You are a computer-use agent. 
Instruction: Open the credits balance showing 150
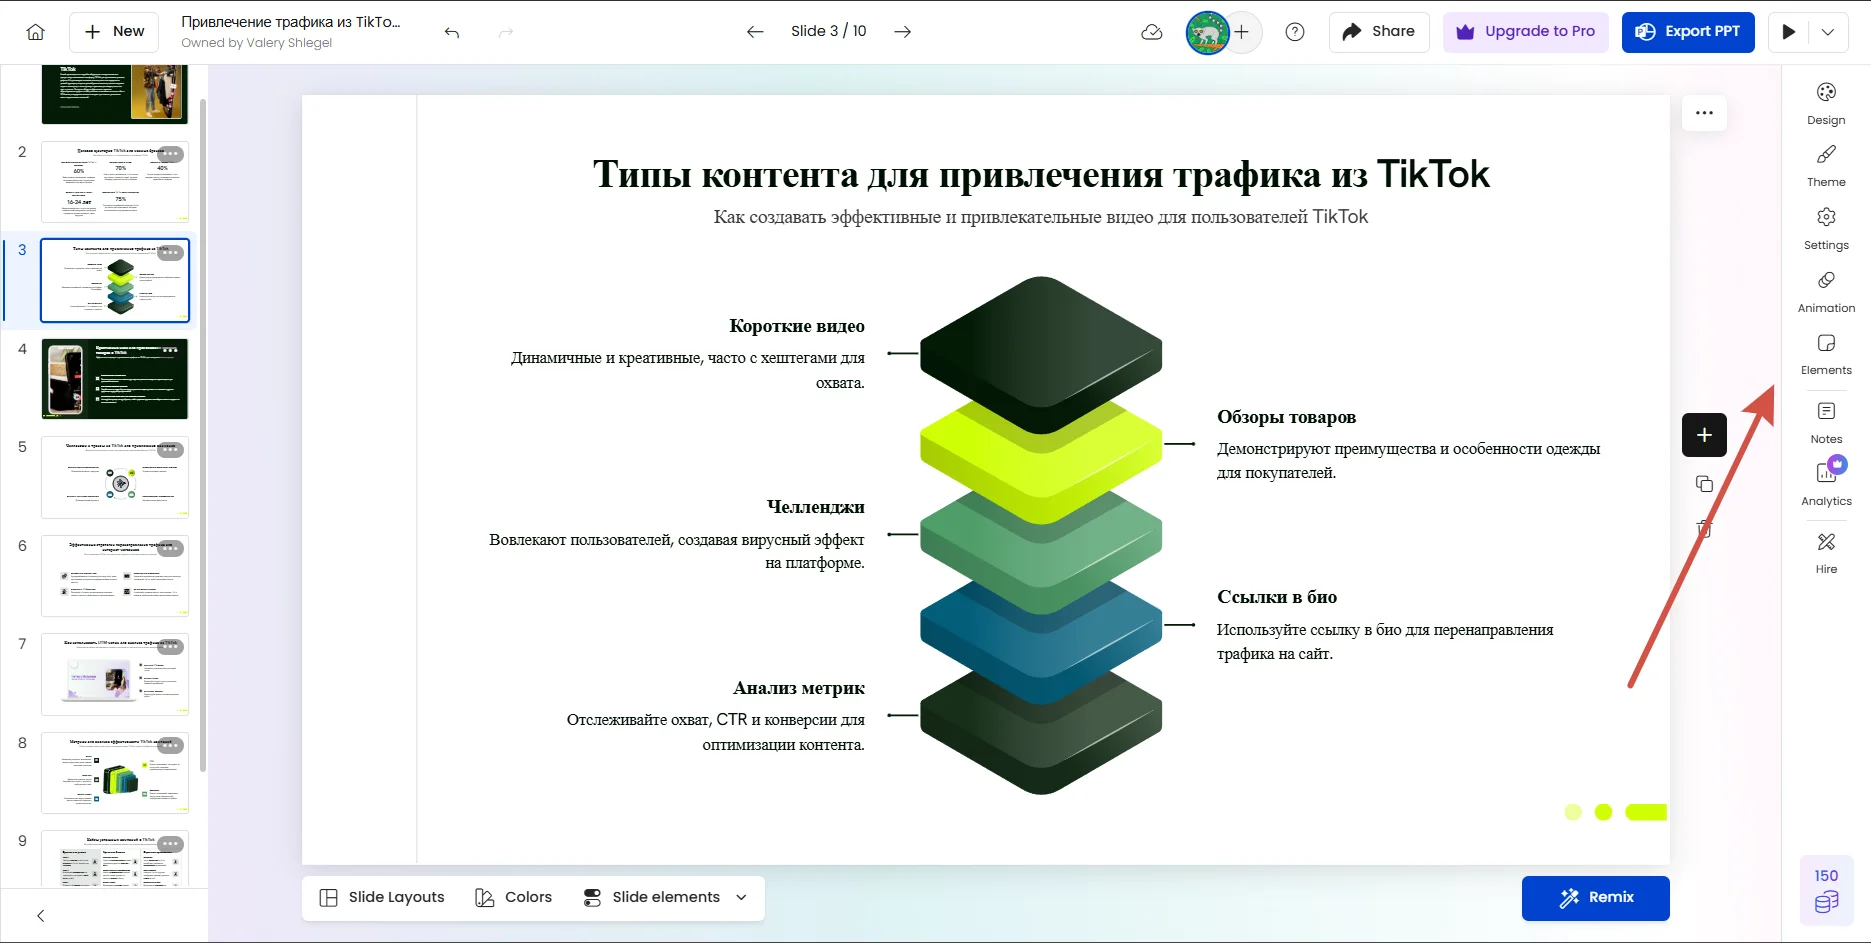pyautogui.click(x=1826, y=890)
